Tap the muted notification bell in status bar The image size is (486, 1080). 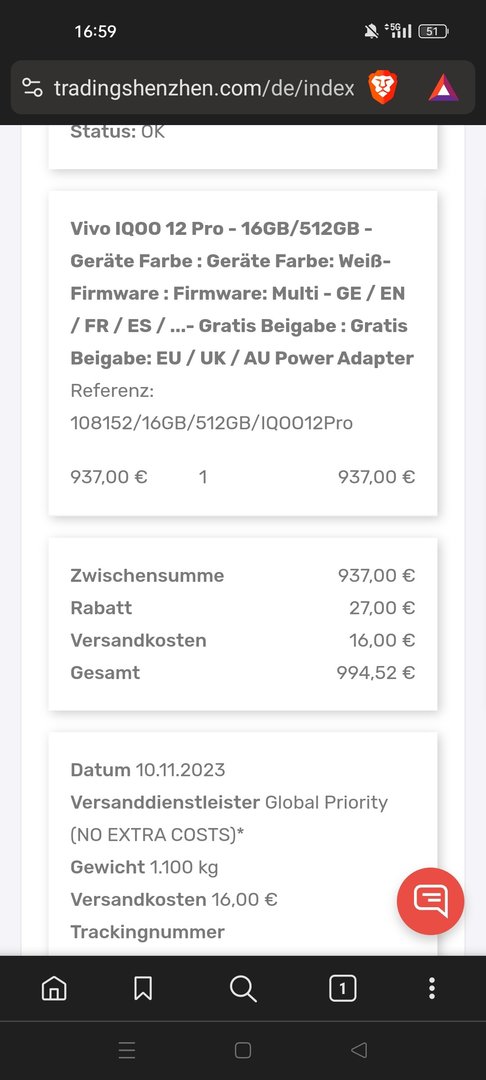pyautogui.click(x=371, y=31)
